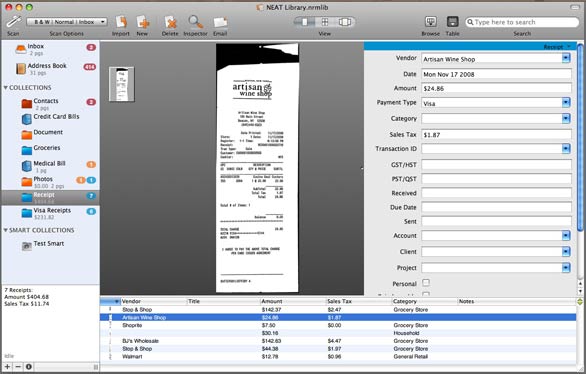The height and width of the screenshot is (374, 586).
Task: Click the receipt page thumbnail
Action: [122, 84]
